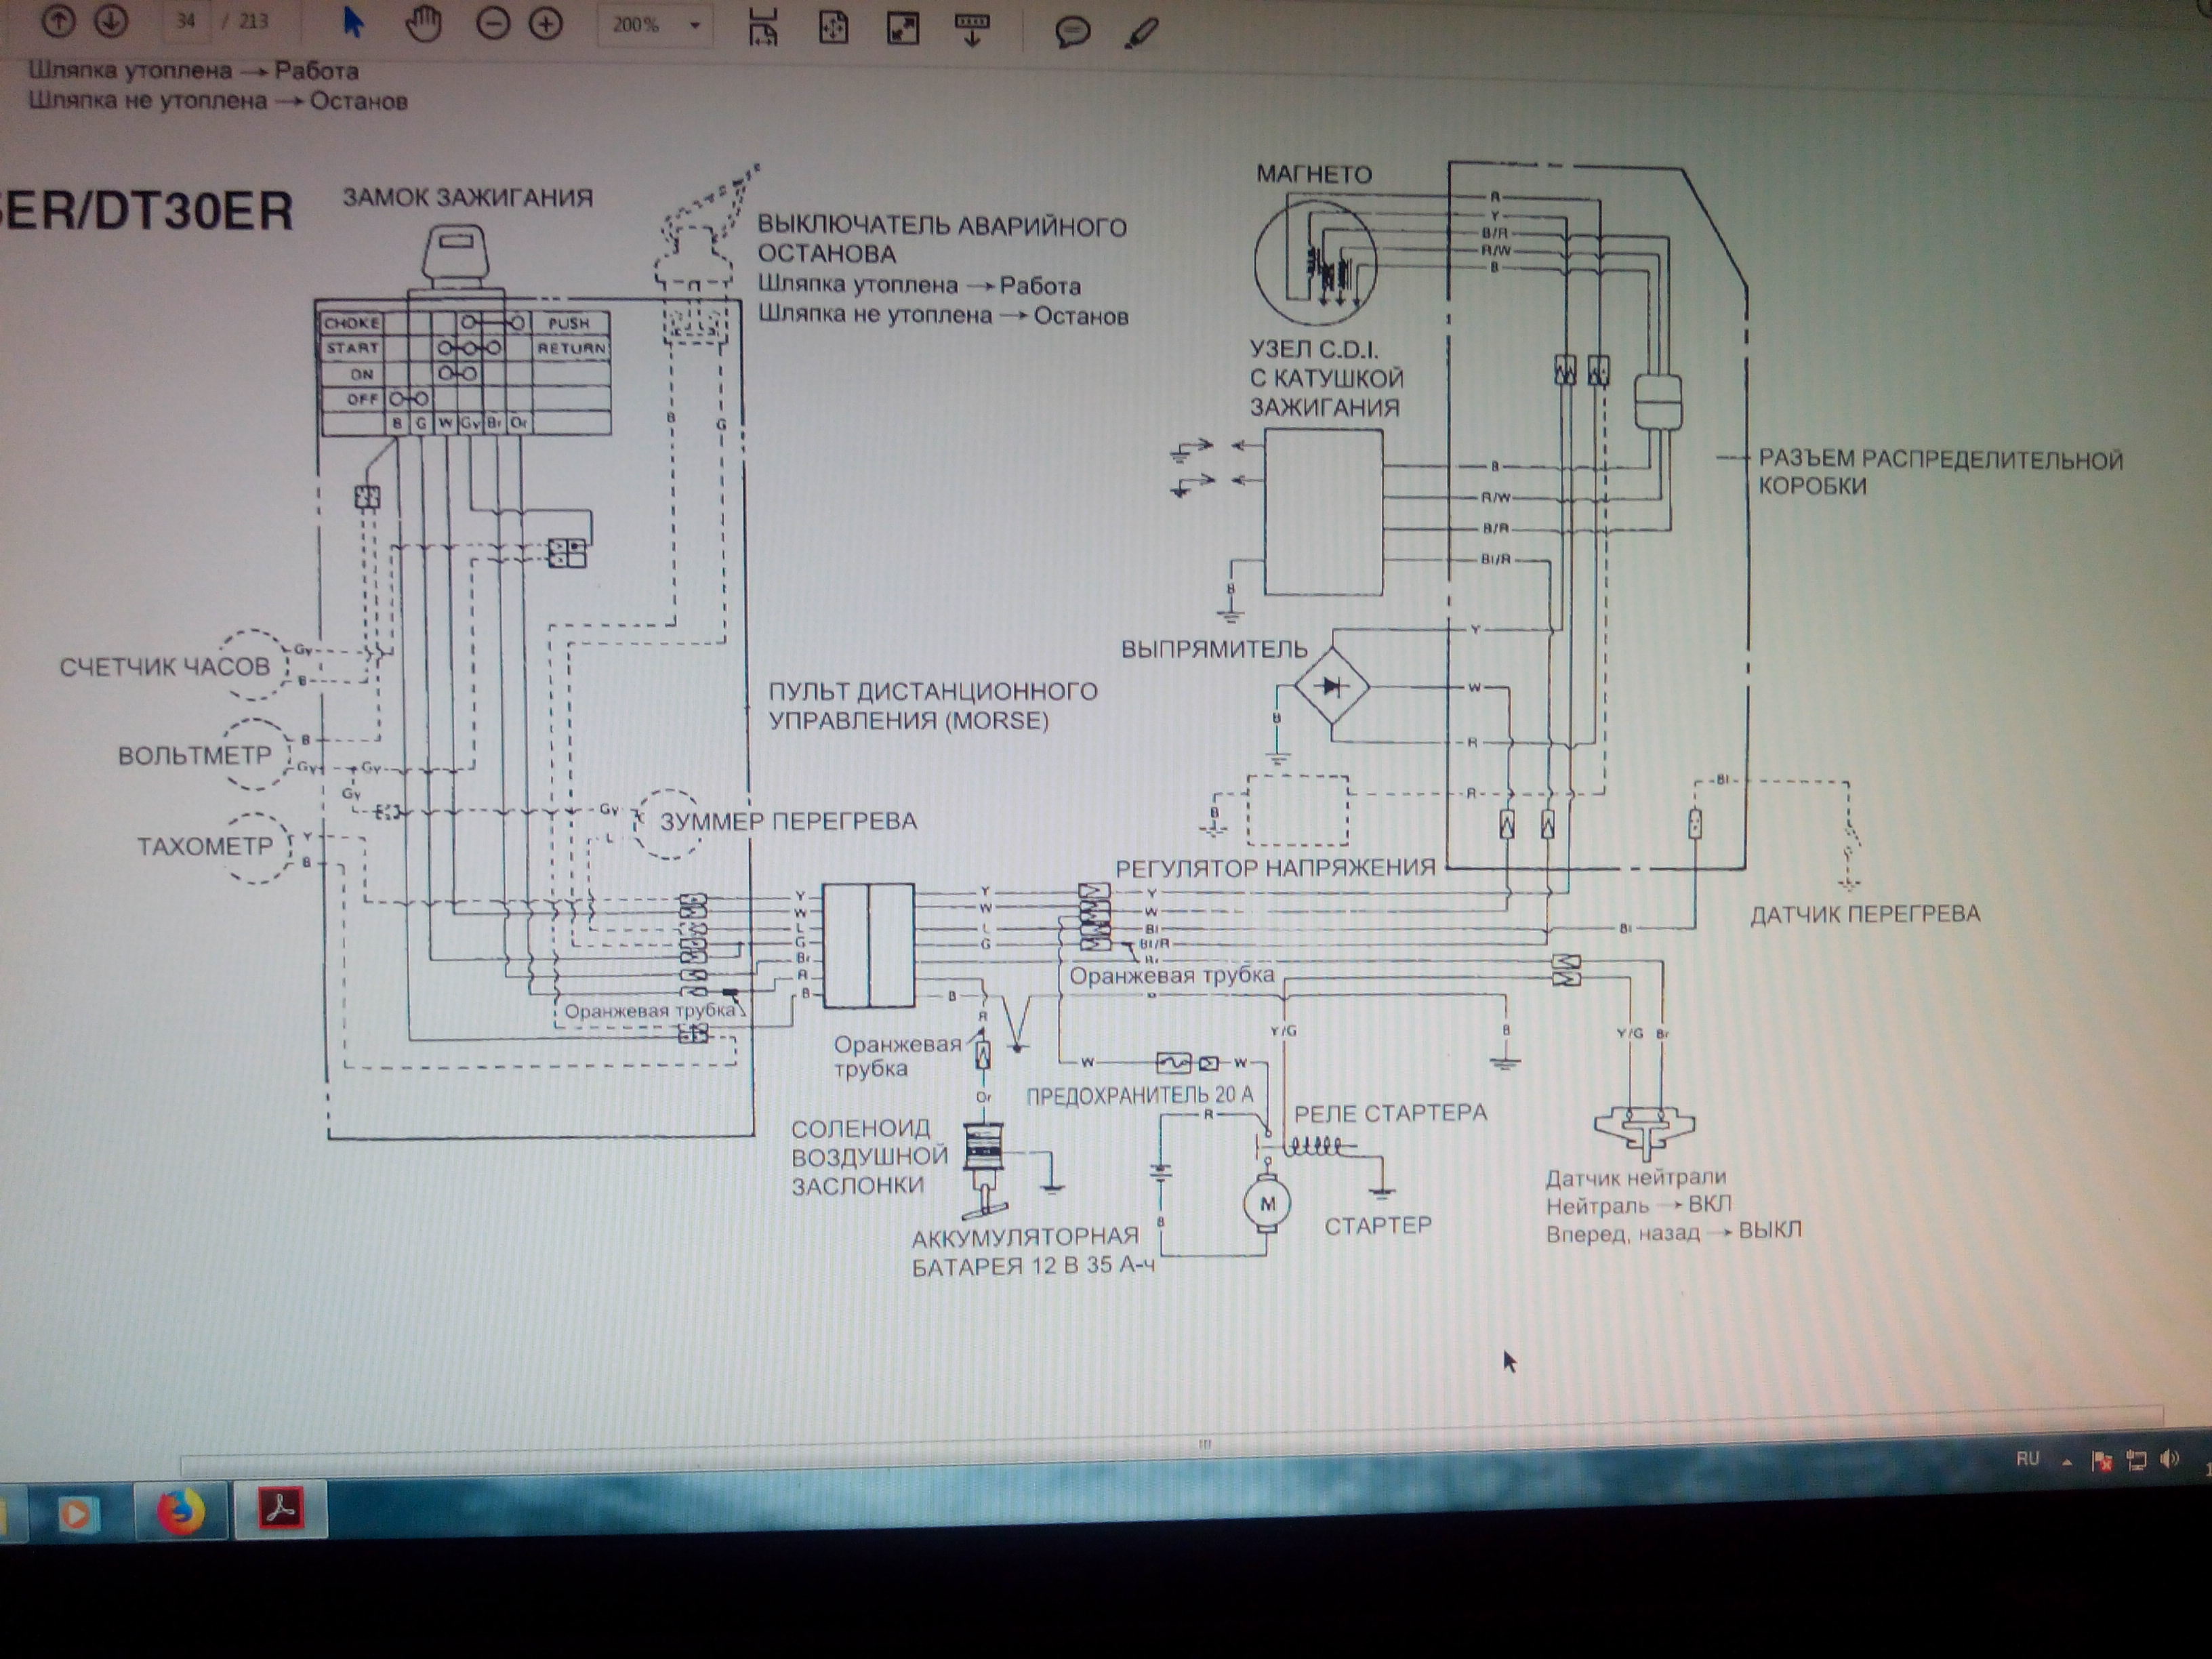Viewport: 2212px width, 1659px height.
Task: Show hidden tray icons arrow
Action: (2066, 1461)
